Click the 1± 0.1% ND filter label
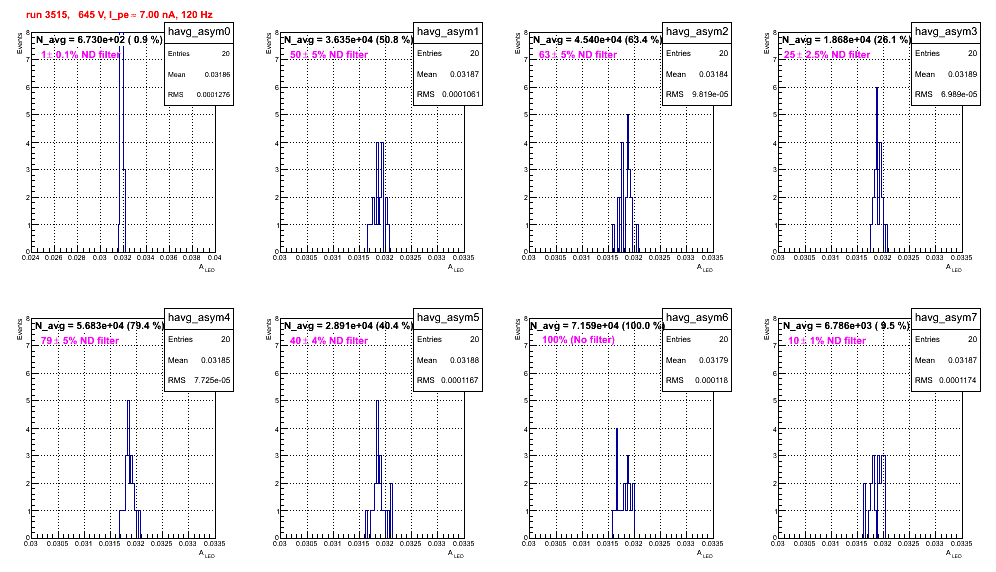The width and height of the screenshot is (996, 572). [x=81, y=55]
